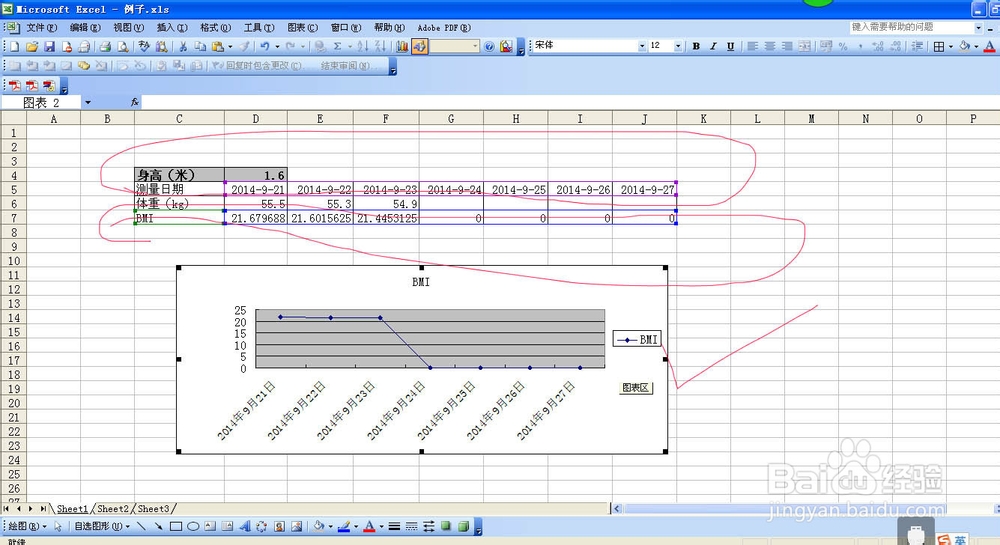
Task: Click the last sheet navigation arrow
Action: click(43, 509)
